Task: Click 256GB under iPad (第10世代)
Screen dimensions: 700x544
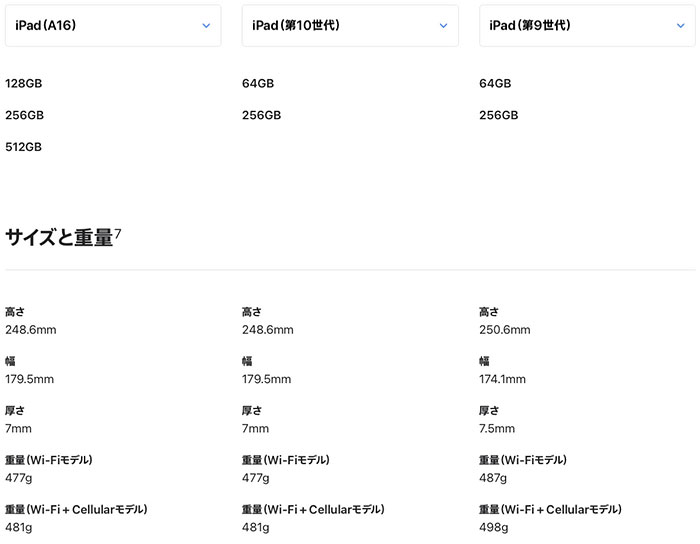Action: point(262,115)
